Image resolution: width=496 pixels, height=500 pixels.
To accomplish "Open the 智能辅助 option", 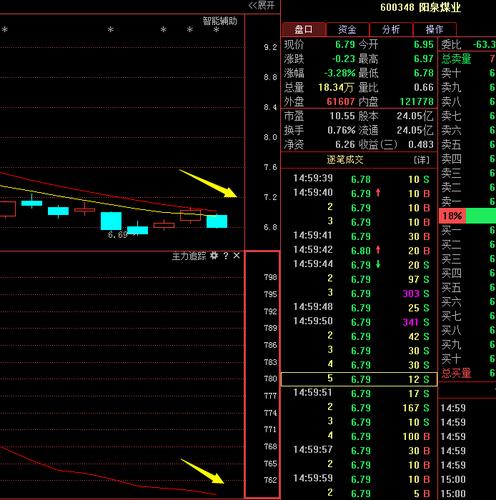I will coord(220,21).
